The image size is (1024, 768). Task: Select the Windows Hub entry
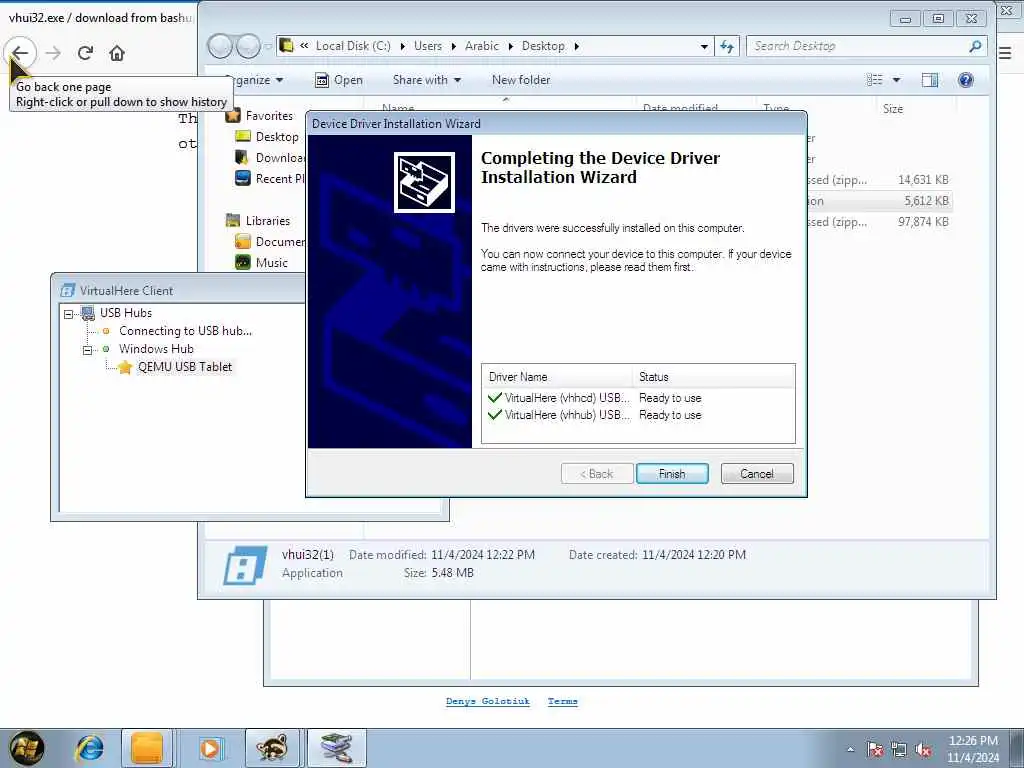tap(156, 349)
